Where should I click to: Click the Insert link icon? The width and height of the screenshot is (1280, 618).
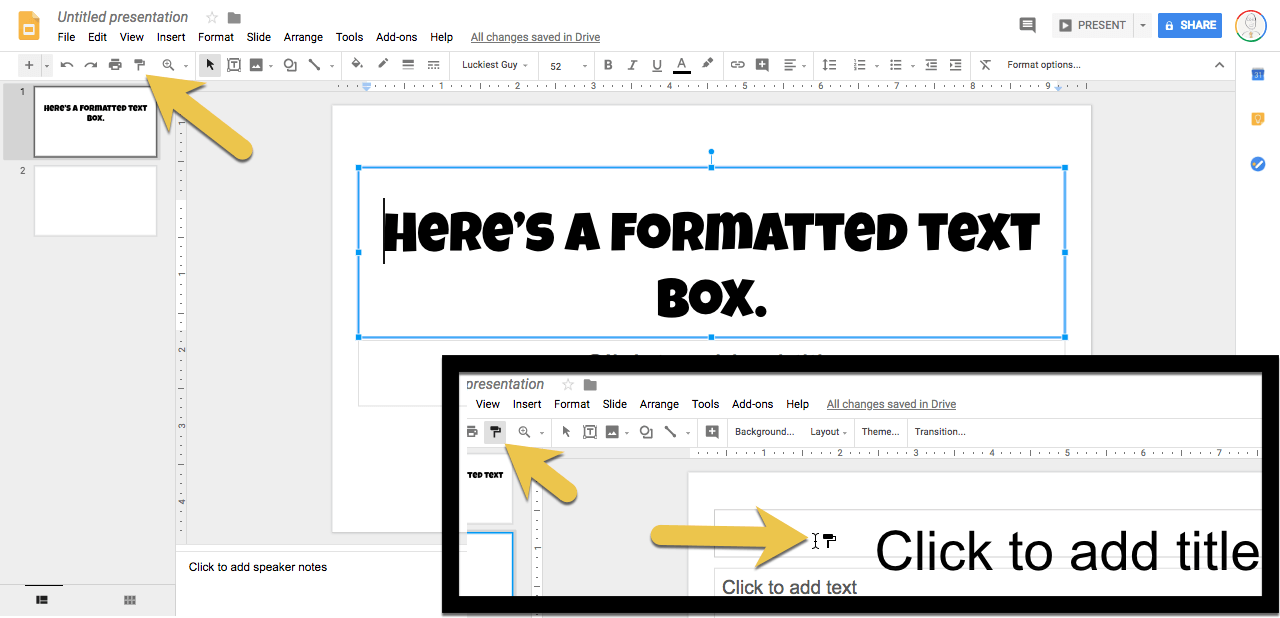(738, 64)
